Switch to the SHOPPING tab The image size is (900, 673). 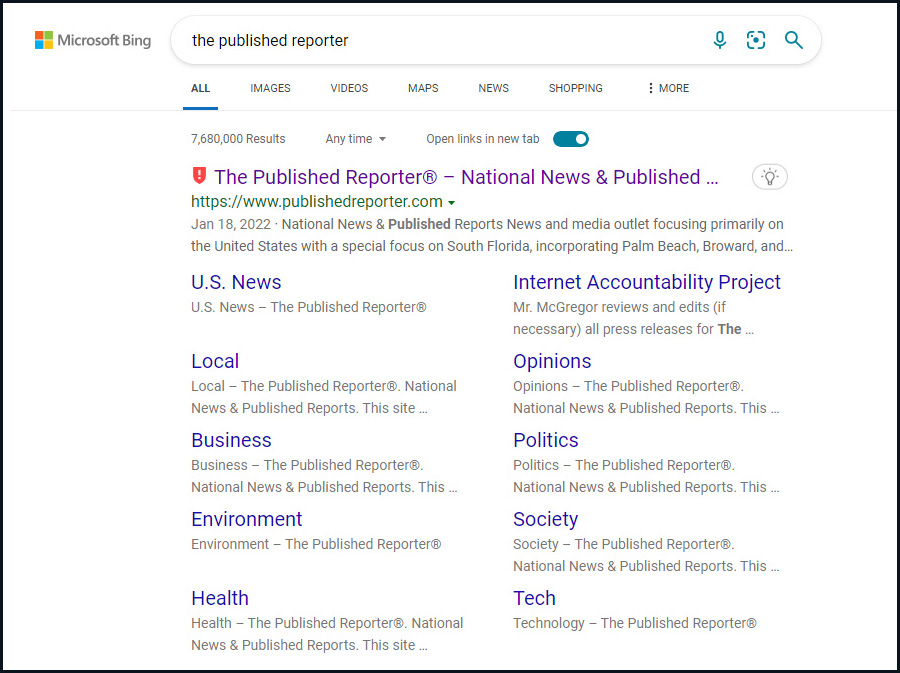tap(576, 88)
